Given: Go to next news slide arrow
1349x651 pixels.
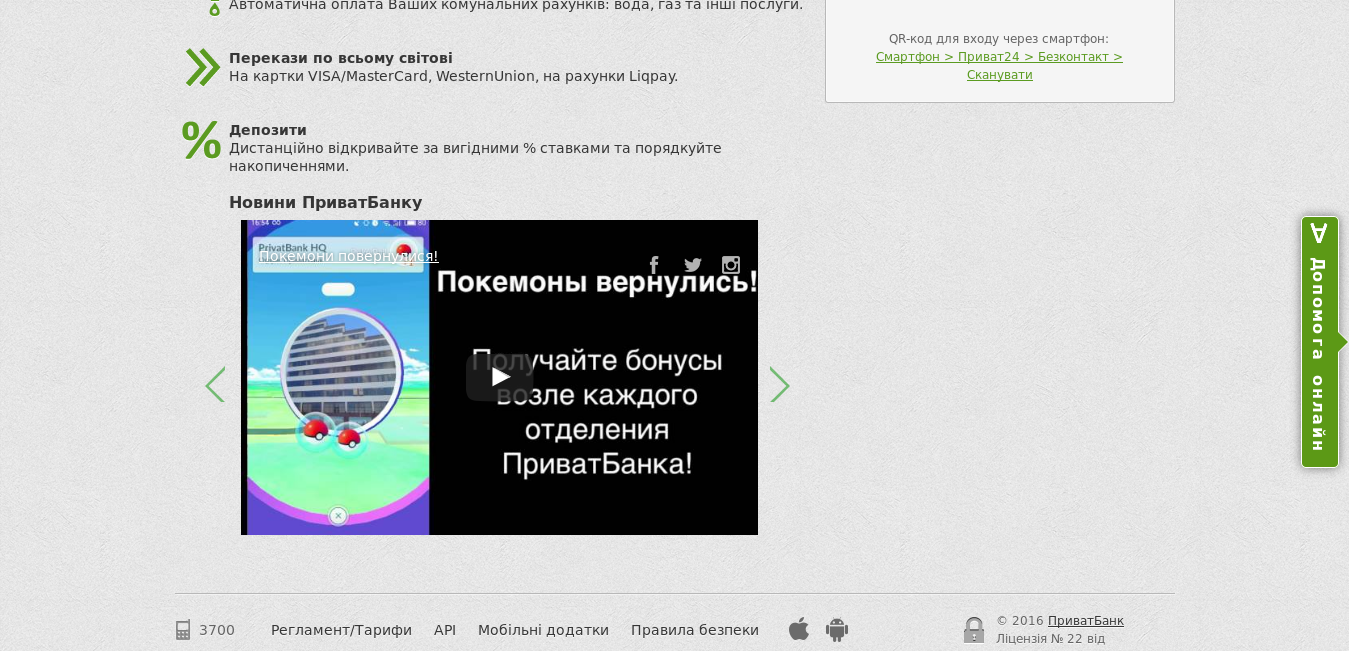Looking at the screenshot, I should click(780, 385).
